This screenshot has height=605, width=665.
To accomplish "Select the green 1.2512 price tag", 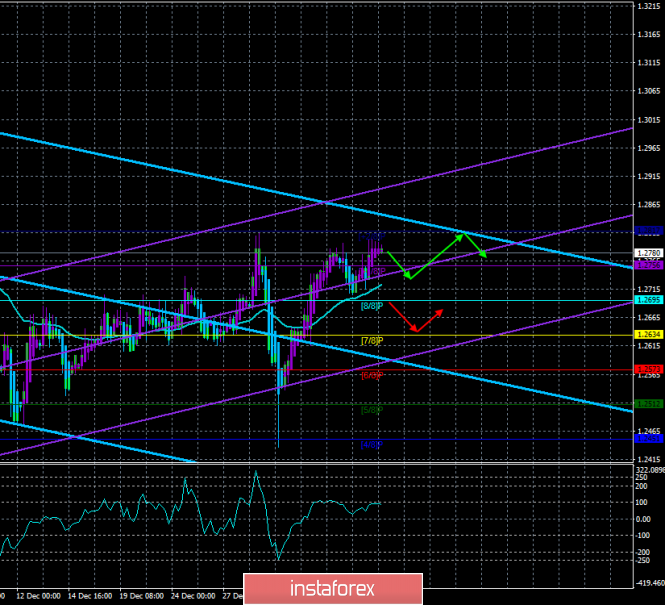I will (649, 404).
